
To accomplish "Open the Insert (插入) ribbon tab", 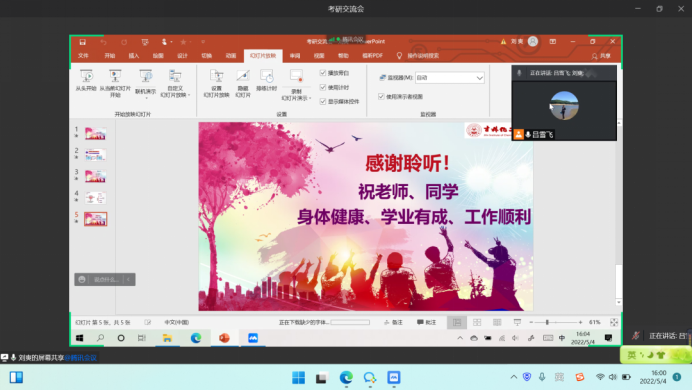I will (133, 56).
